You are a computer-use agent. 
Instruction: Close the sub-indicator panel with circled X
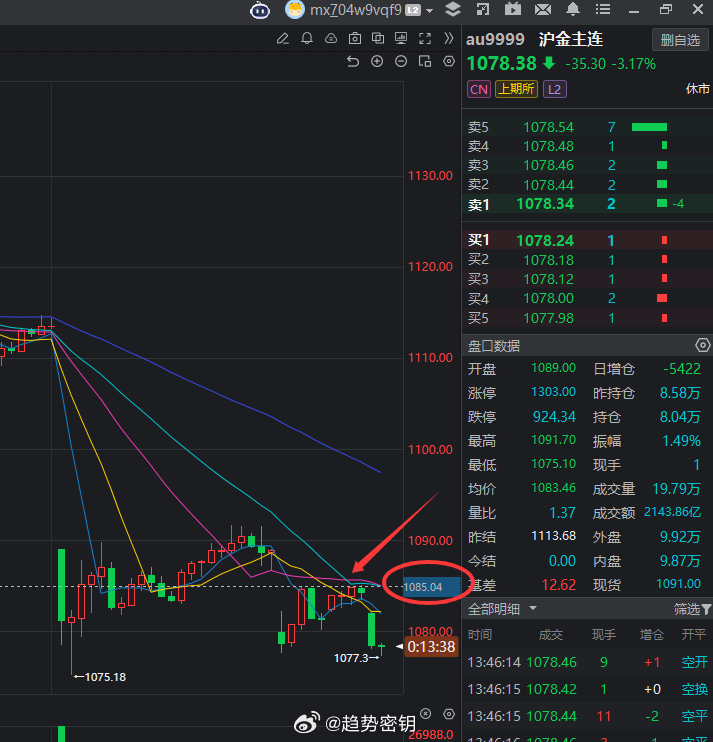pyautogui.click(x=425, y=714)
